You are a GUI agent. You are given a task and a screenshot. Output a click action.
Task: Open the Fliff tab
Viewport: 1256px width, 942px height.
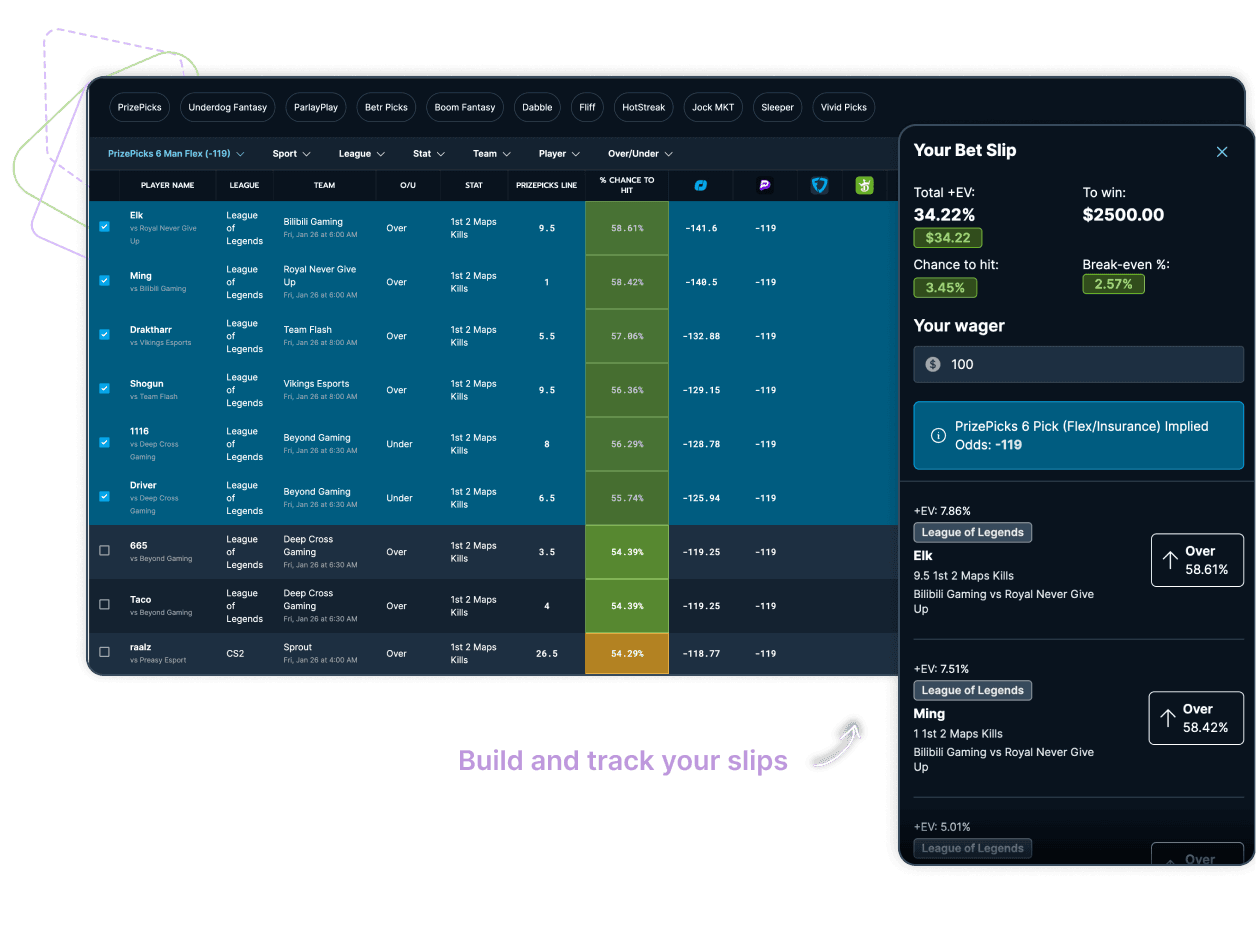(x=587, y=108)
